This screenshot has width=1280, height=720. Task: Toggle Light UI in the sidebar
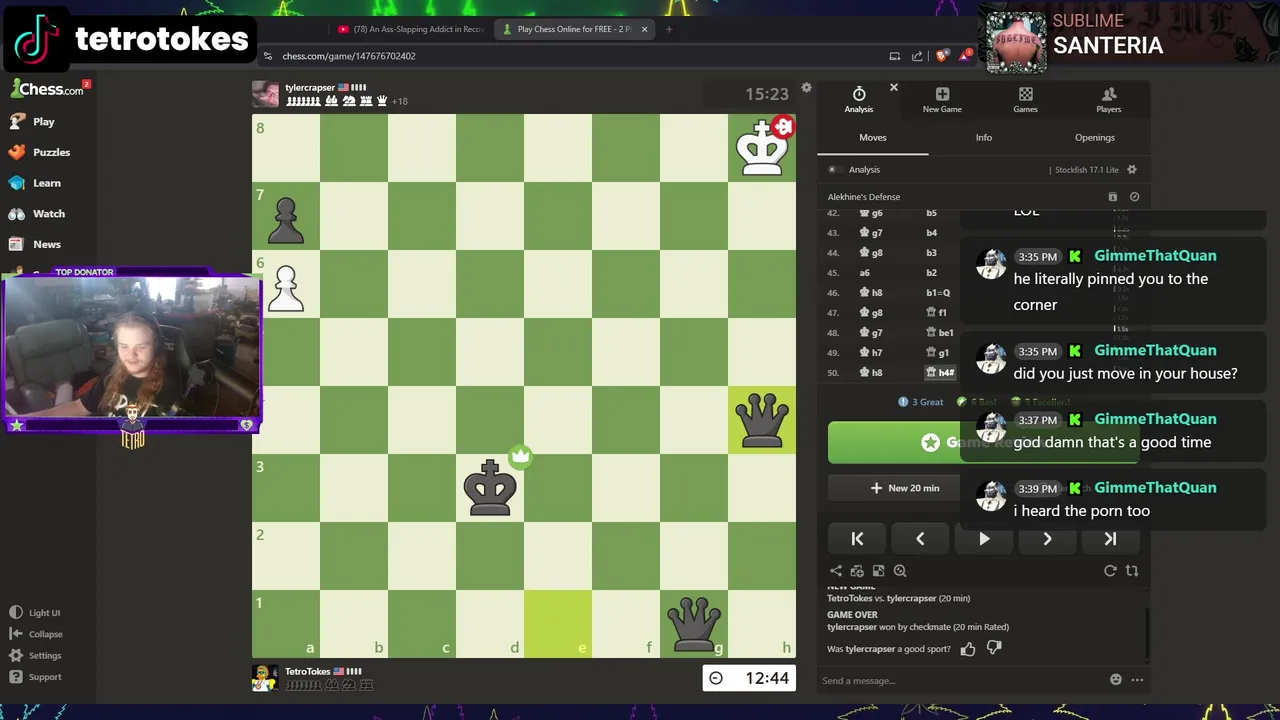35,613
